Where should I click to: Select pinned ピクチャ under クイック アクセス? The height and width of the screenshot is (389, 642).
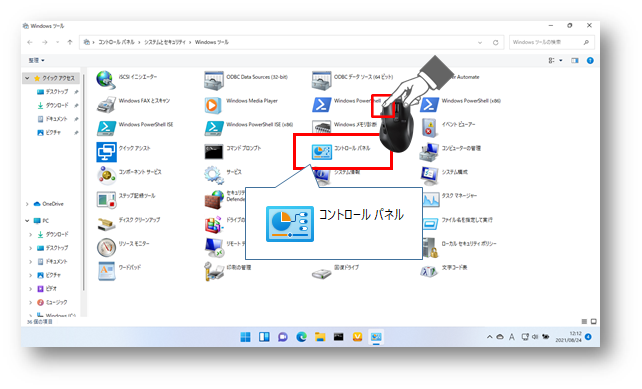pyautogui.click(x=49, y=133)
